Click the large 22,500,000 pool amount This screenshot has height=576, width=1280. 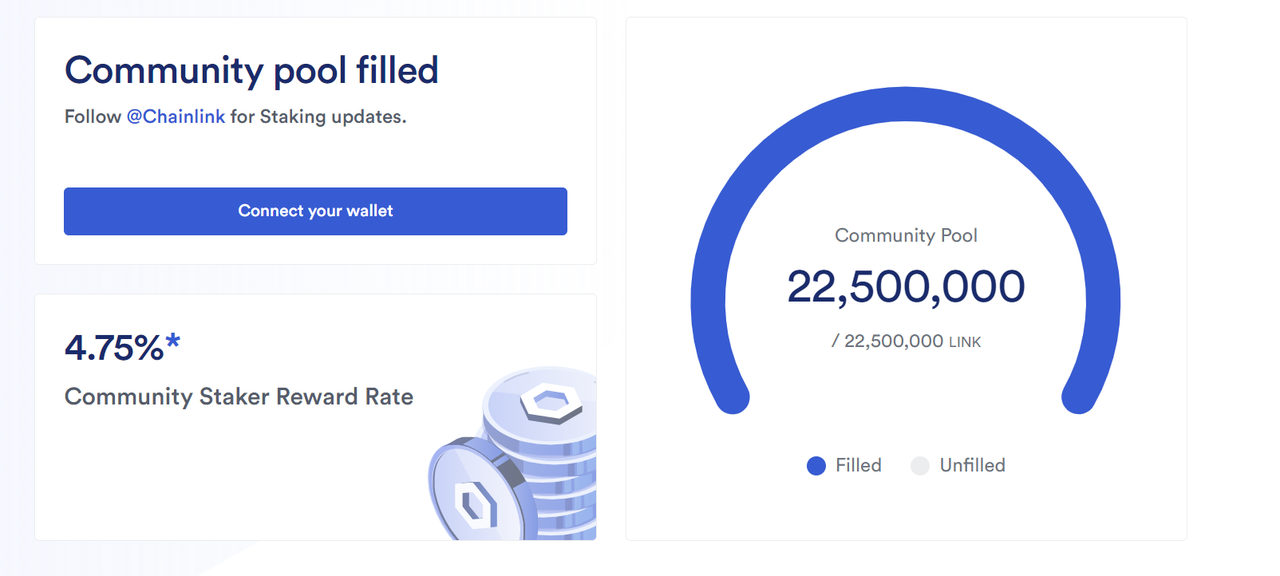pyautogui.click(x=905, y=287)
